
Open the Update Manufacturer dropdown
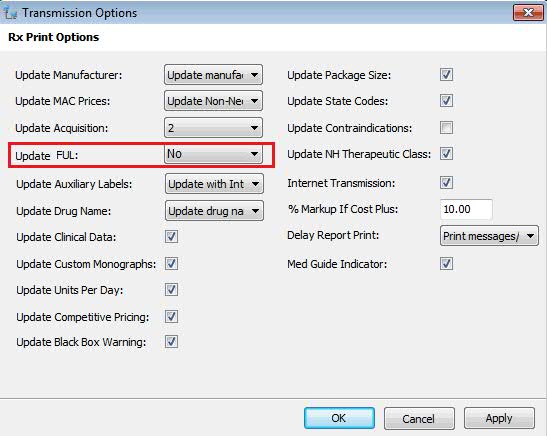[x=213, y=75]
